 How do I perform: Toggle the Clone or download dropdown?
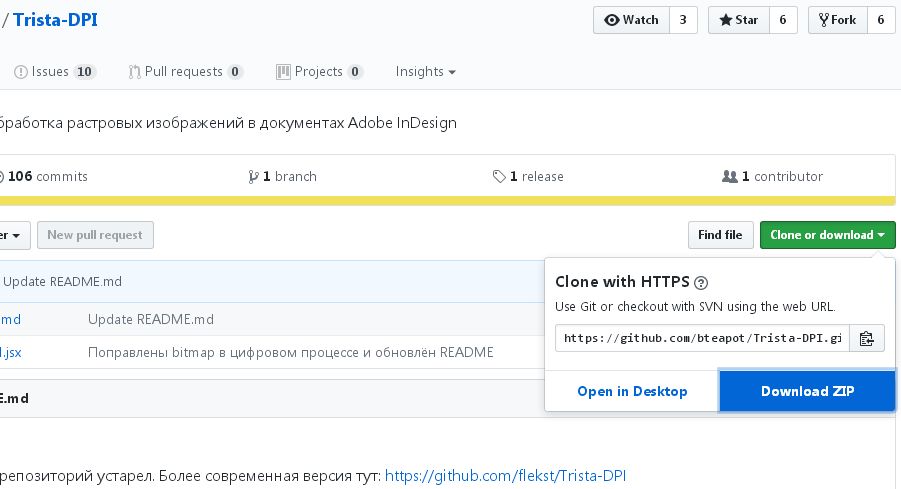(827, 235)
